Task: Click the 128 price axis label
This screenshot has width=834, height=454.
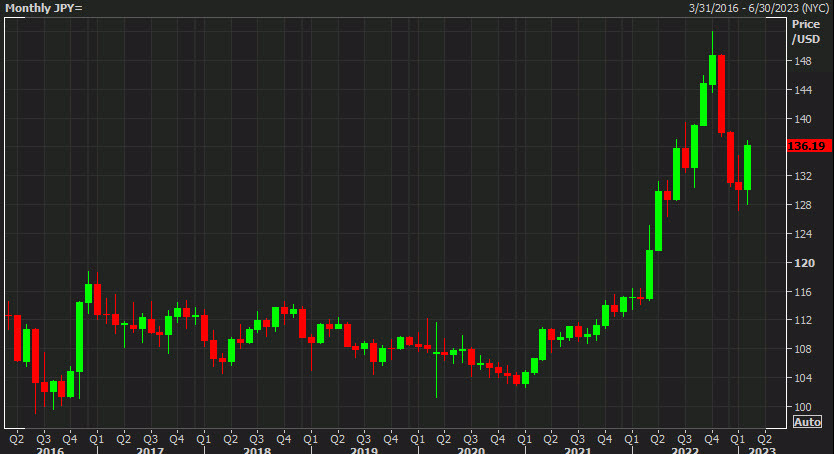Action: click(803, 205)
